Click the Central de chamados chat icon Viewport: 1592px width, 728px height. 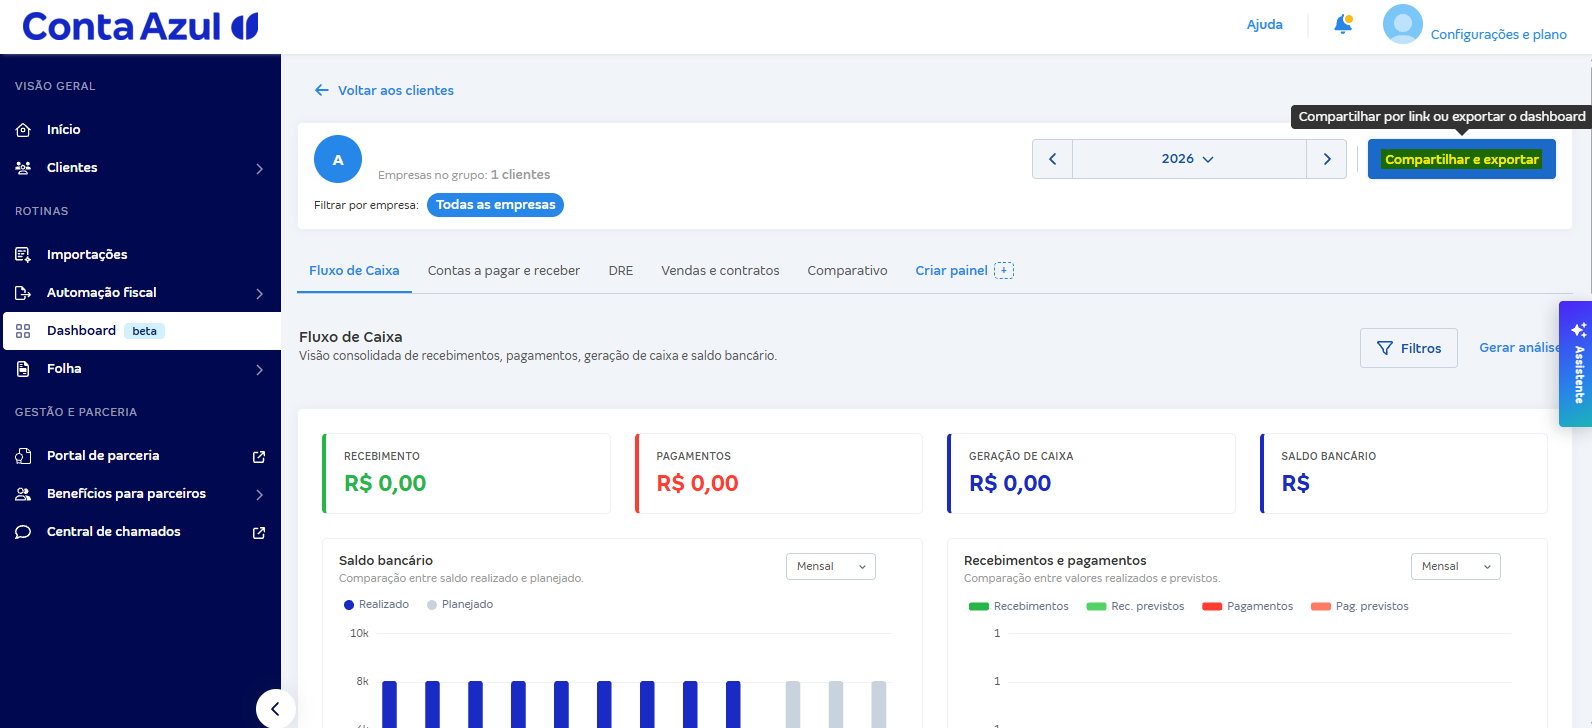[23, 532]
